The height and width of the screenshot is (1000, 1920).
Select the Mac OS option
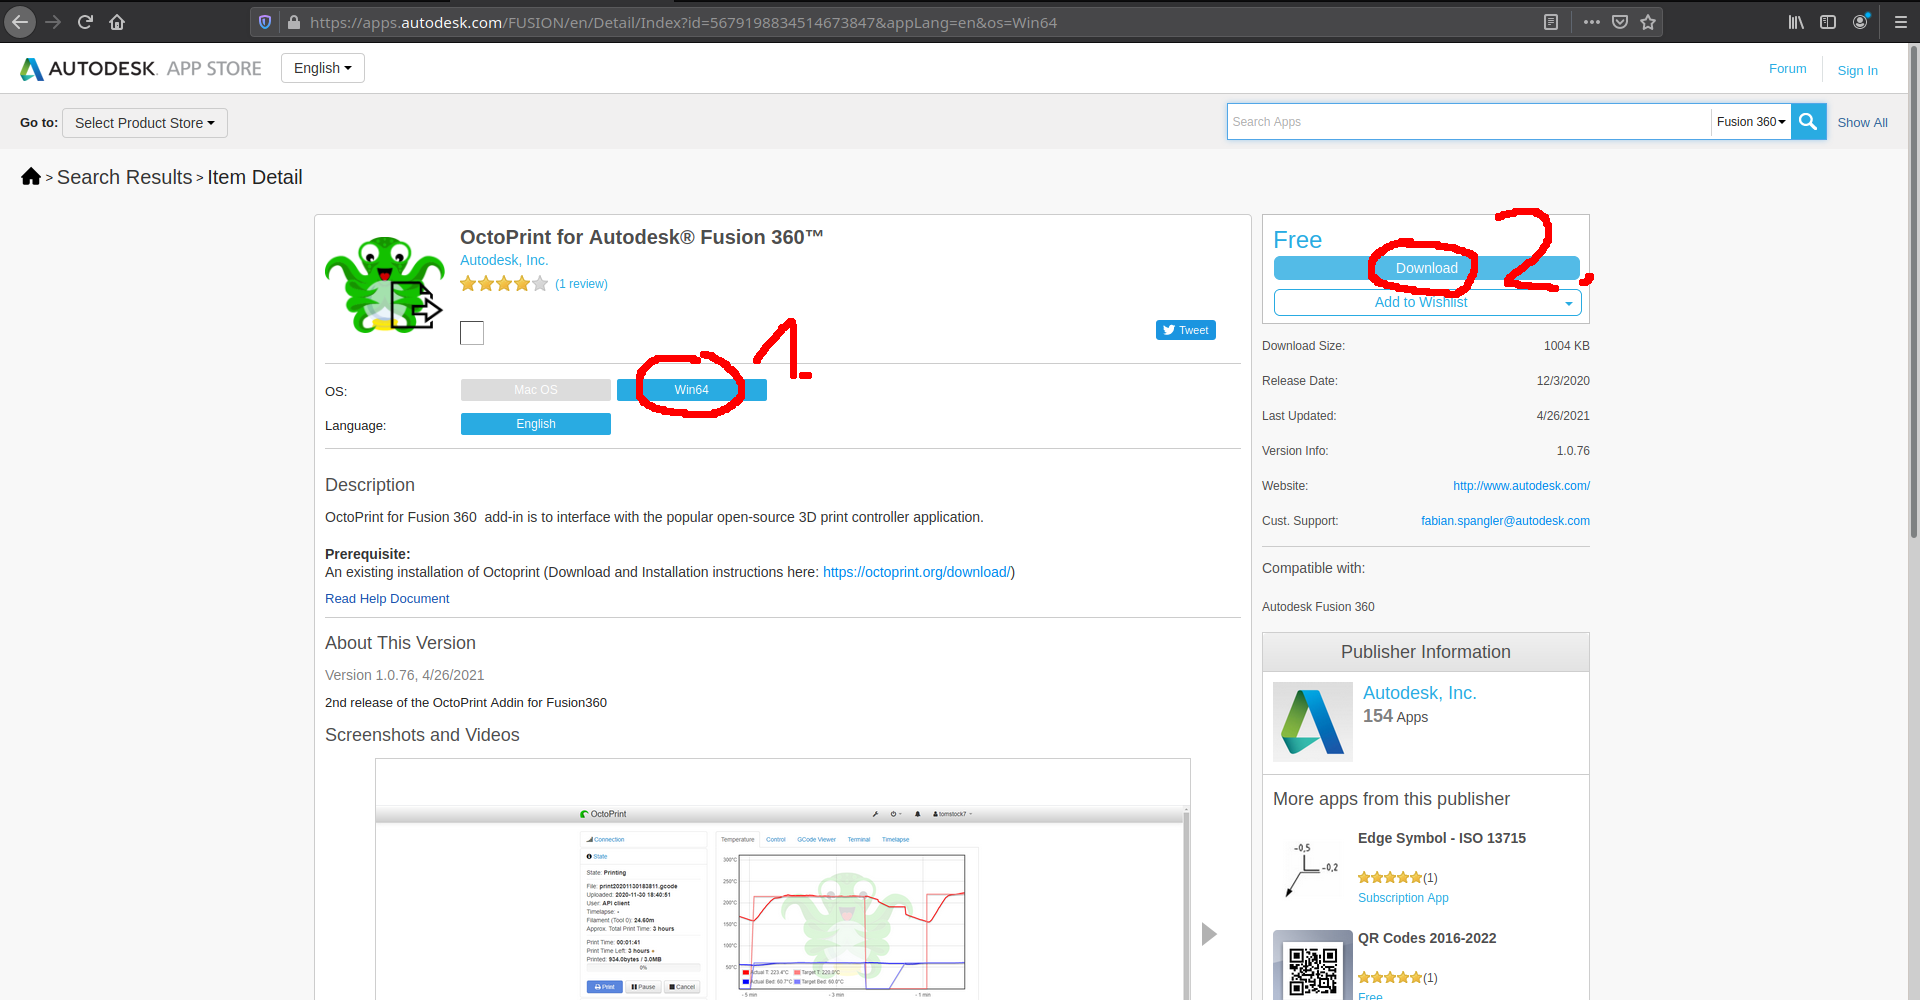coord(536,390)
